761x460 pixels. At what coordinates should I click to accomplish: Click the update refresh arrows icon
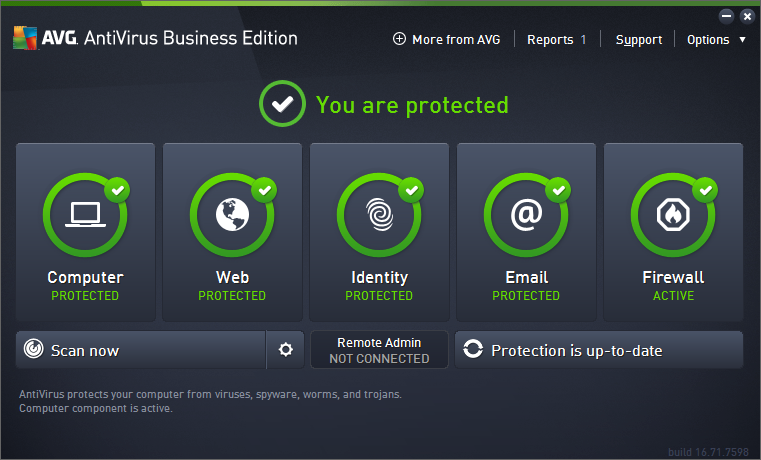click(473, 350)
